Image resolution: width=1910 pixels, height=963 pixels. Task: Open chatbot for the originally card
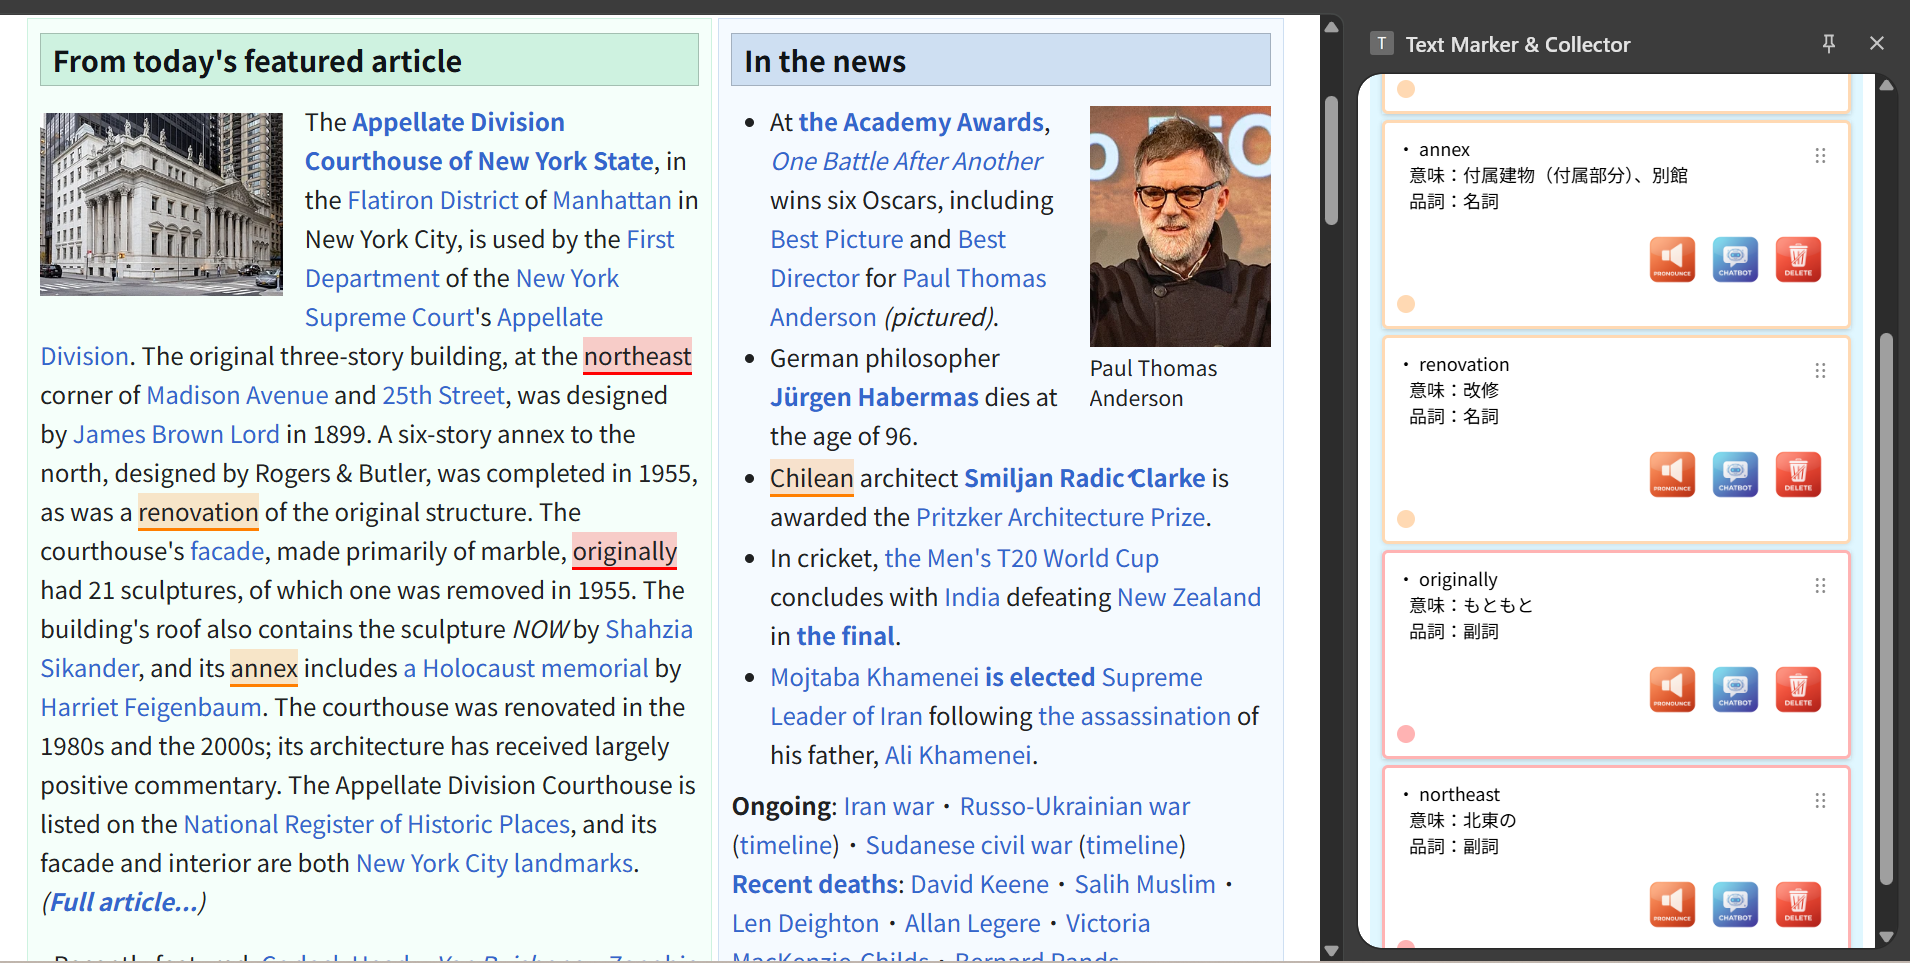1734,690
